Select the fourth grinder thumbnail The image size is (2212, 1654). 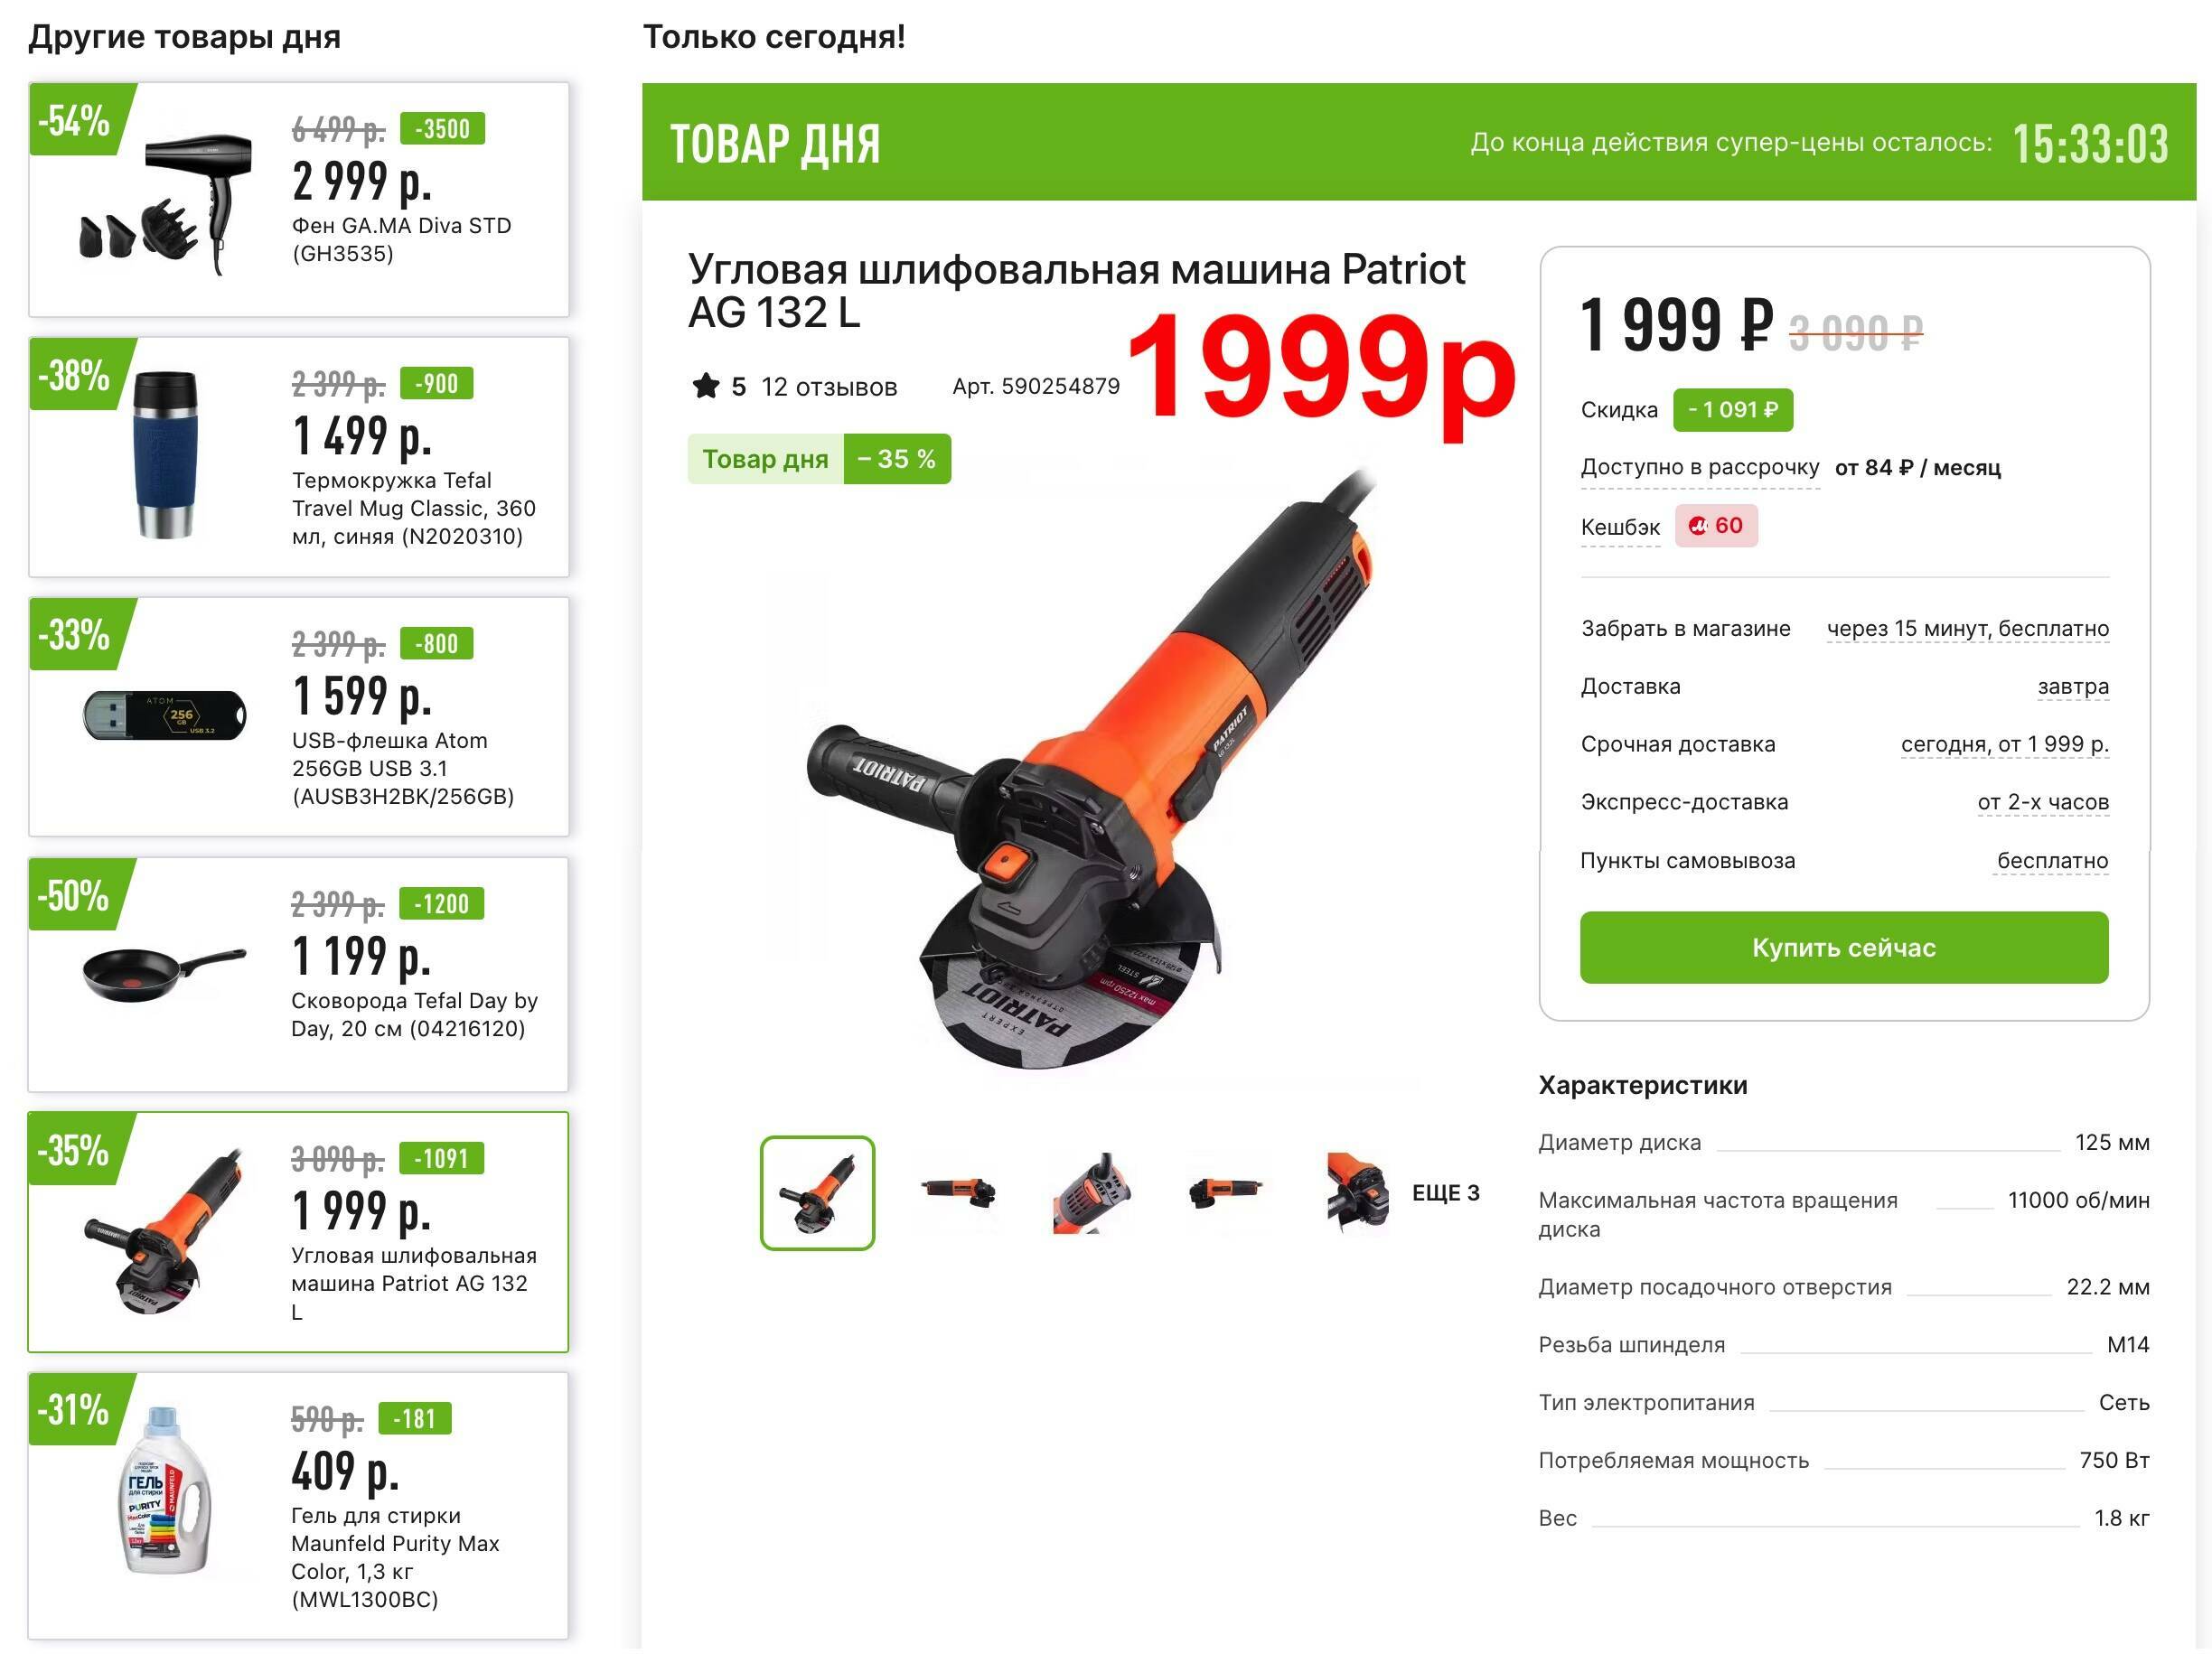pos(1224,1192)
